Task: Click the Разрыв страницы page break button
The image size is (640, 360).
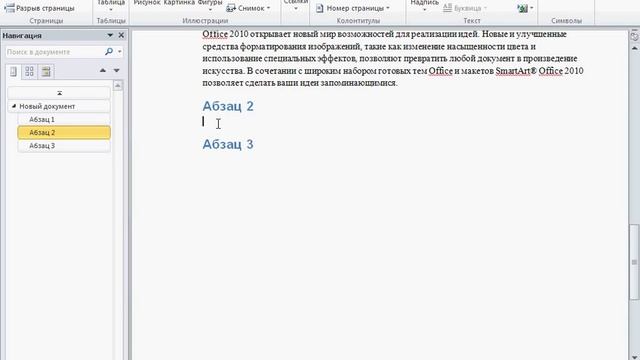Action: (x=39, y=8)
